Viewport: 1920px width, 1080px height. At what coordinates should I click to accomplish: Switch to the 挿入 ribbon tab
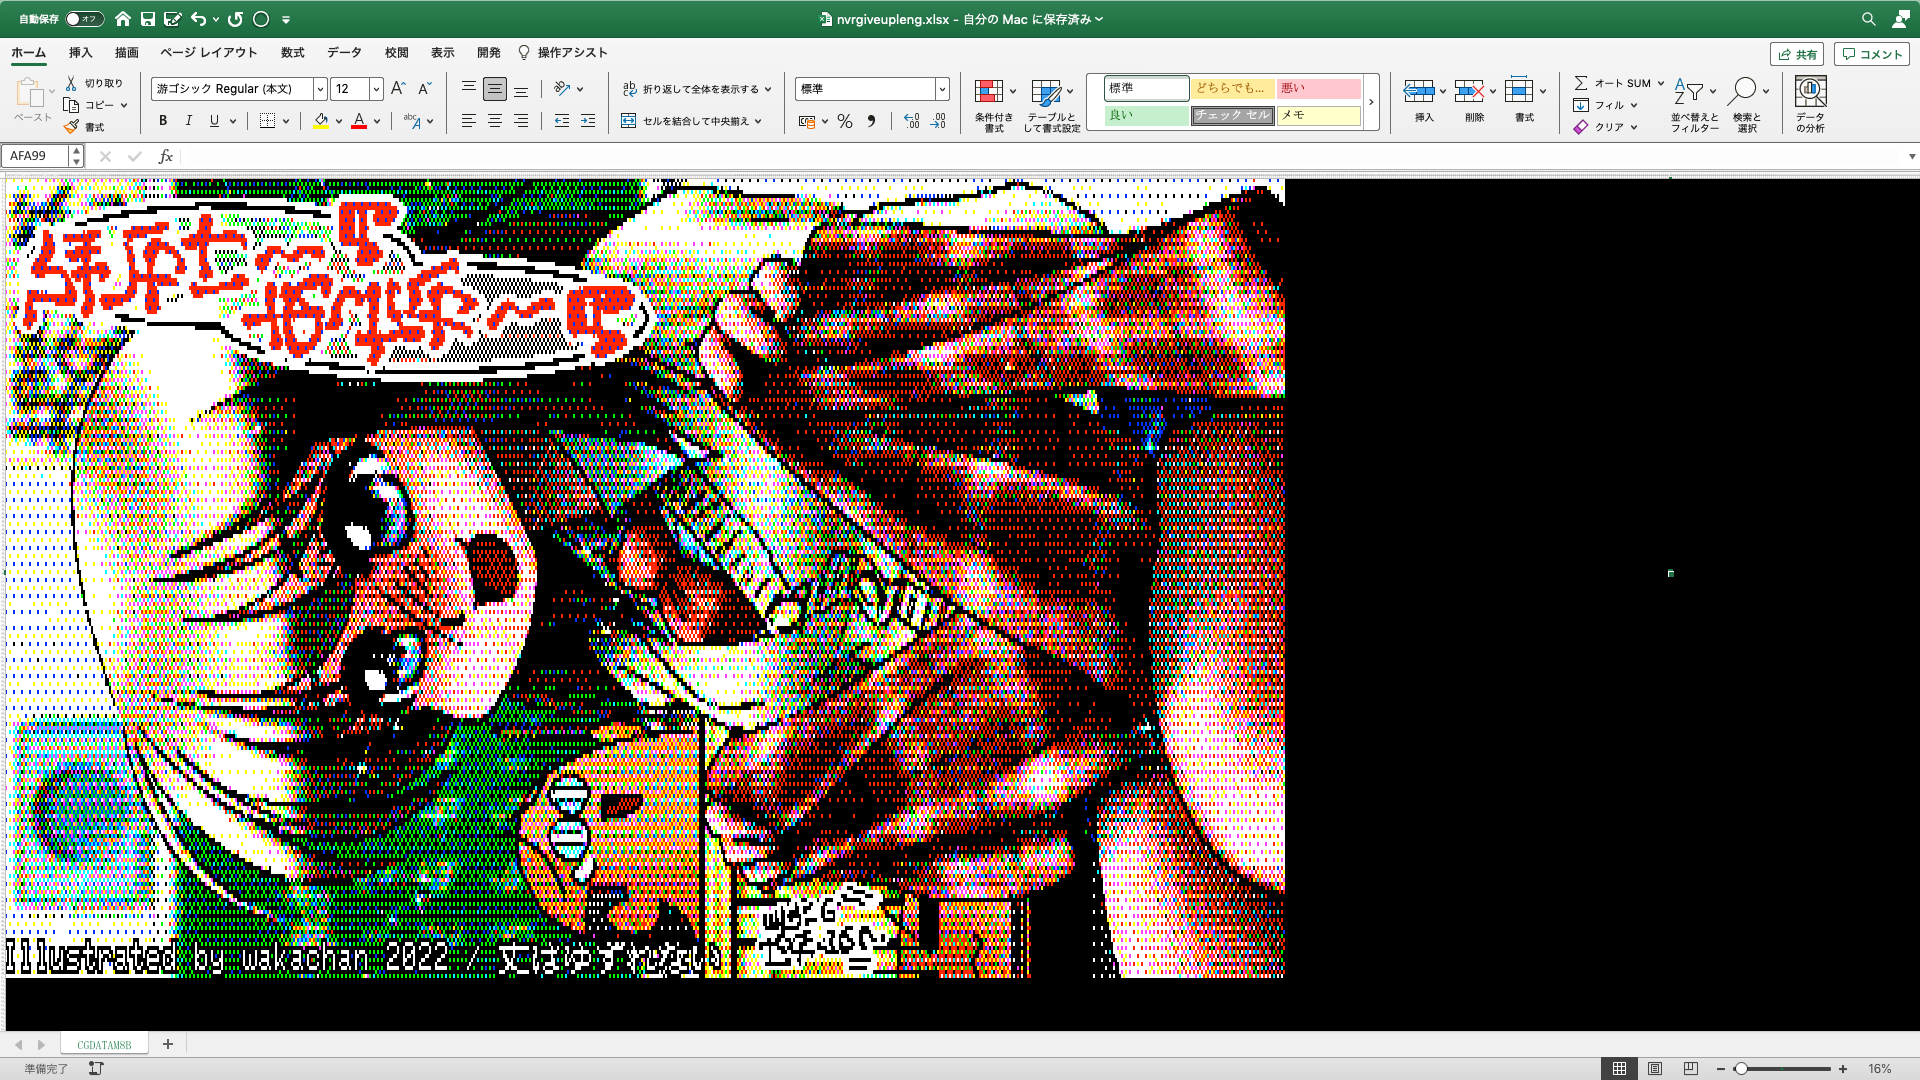click(x=80, y=53)
